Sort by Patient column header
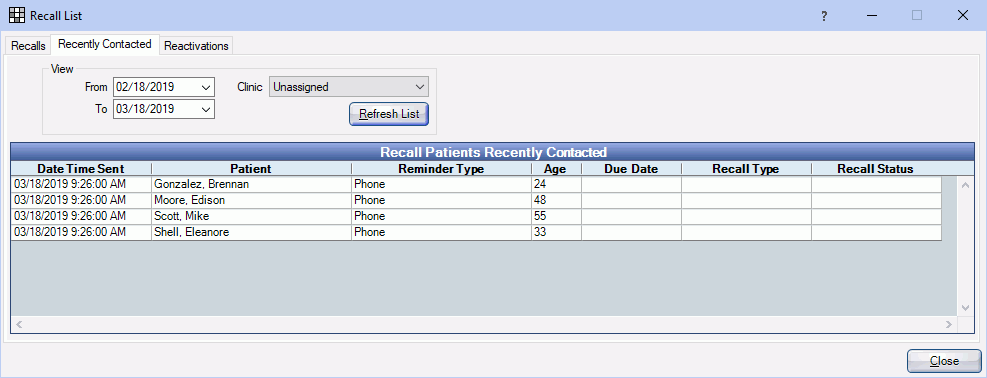Viewport: 987px width, 378px height. (251, 169)
